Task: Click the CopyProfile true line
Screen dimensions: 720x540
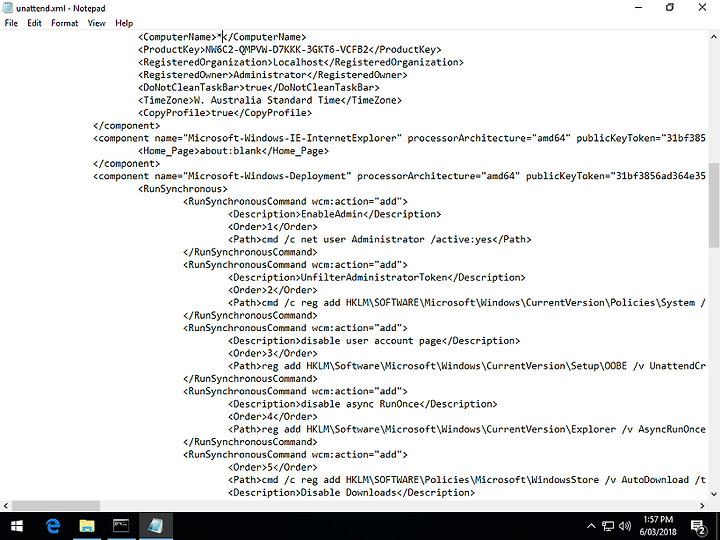Action: click(x=225, y=112)
